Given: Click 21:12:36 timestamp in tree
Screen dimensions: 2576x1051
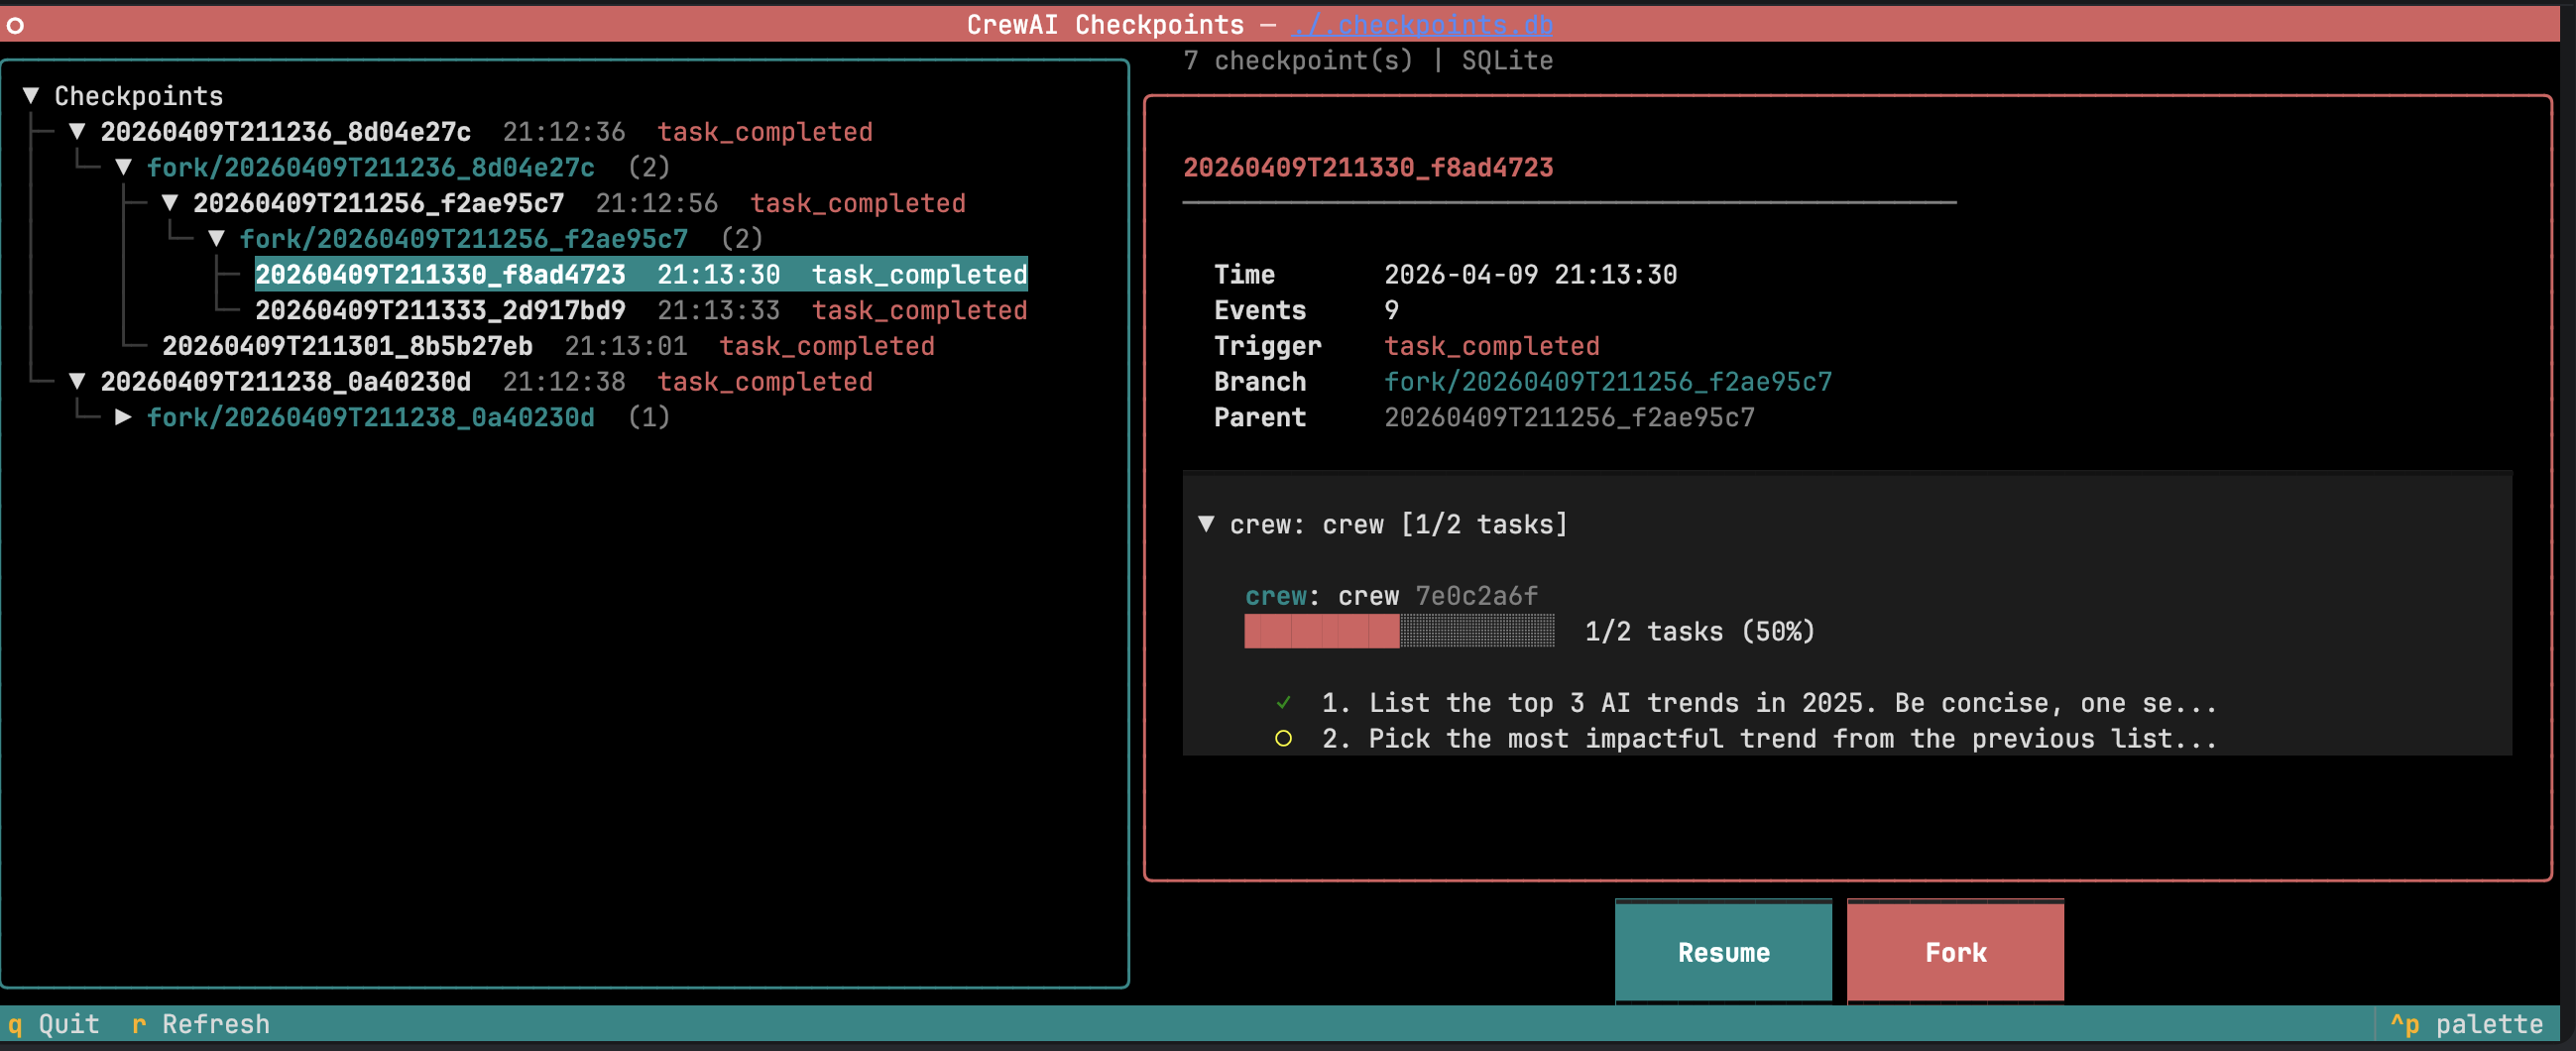Looking at the screenshot, I should (564, 132).
